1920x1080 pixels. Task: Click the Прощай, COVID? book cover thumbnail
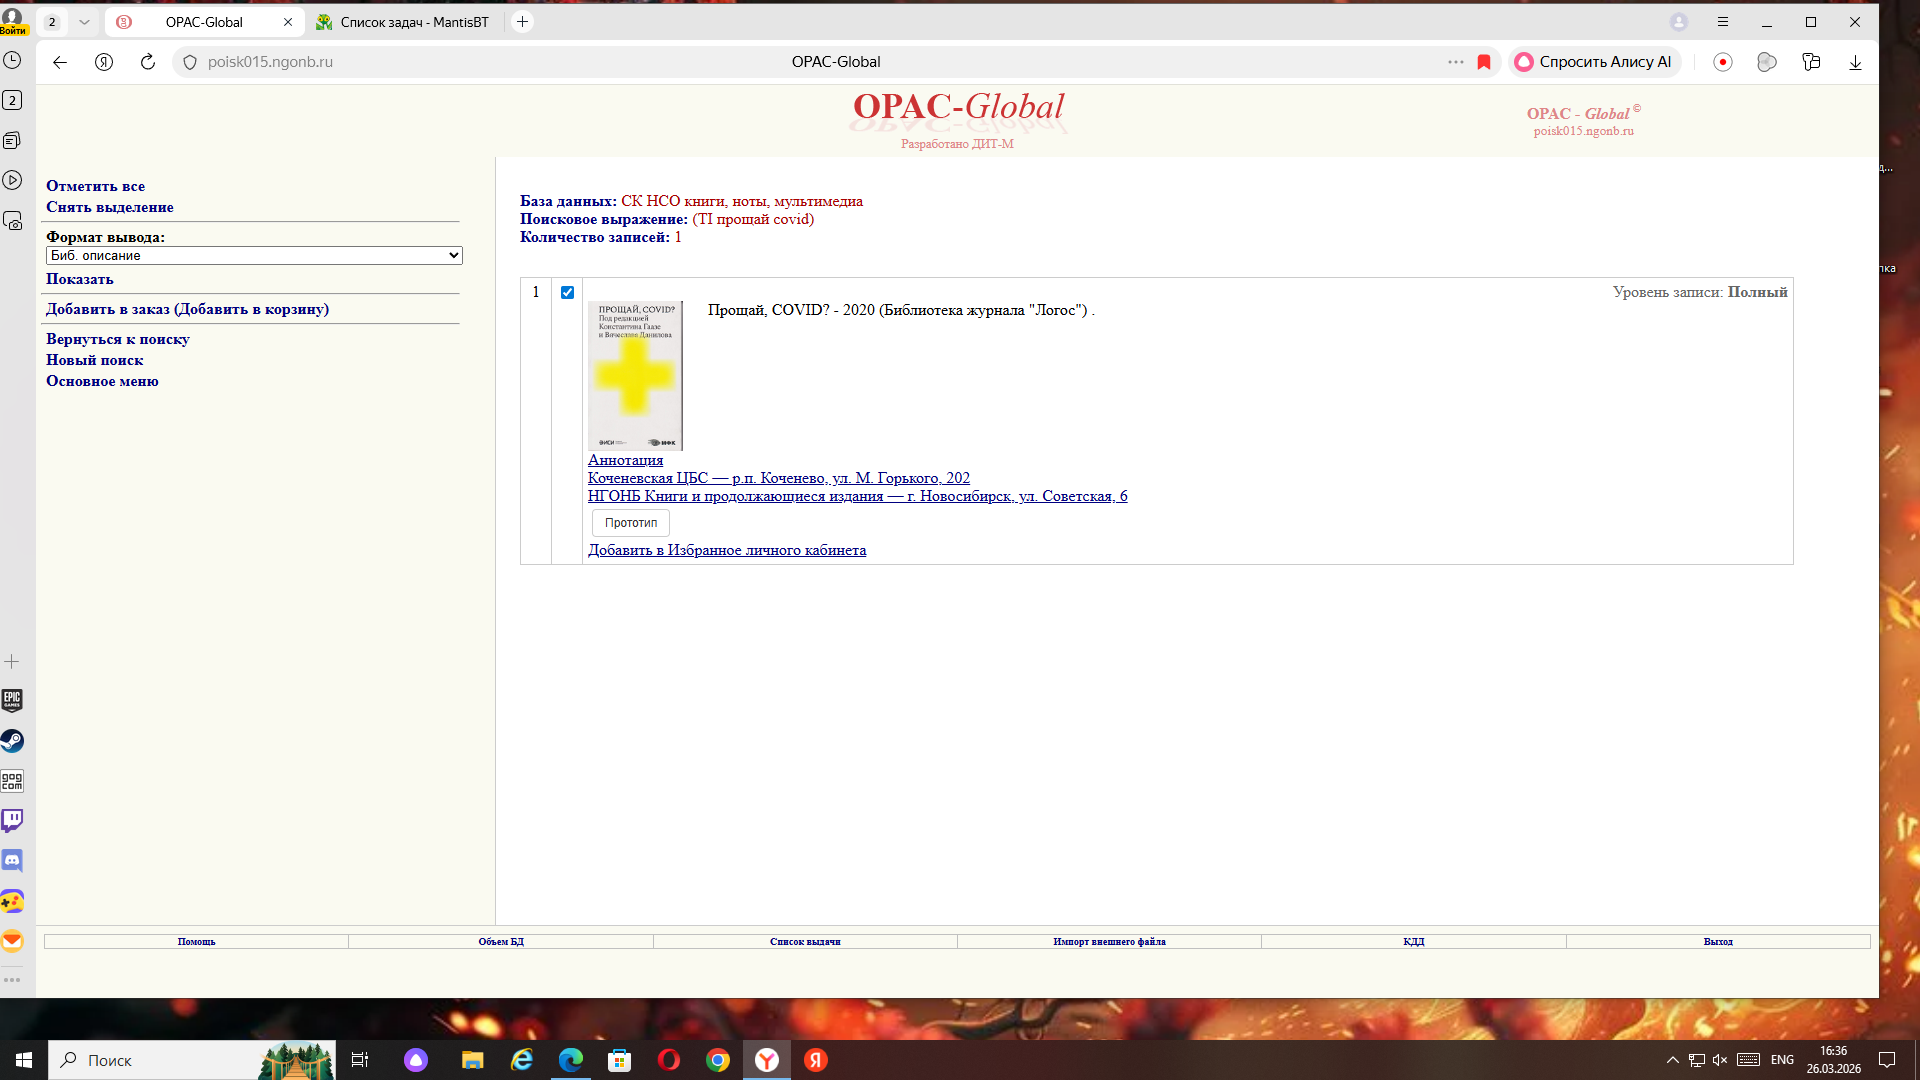[635, 375]
